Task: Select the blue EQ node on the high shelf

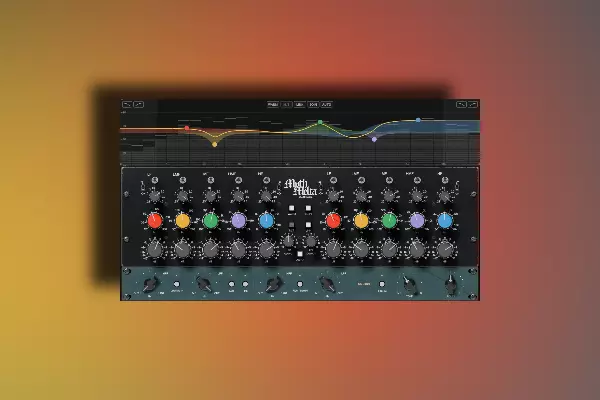Action: coord(418,120)
